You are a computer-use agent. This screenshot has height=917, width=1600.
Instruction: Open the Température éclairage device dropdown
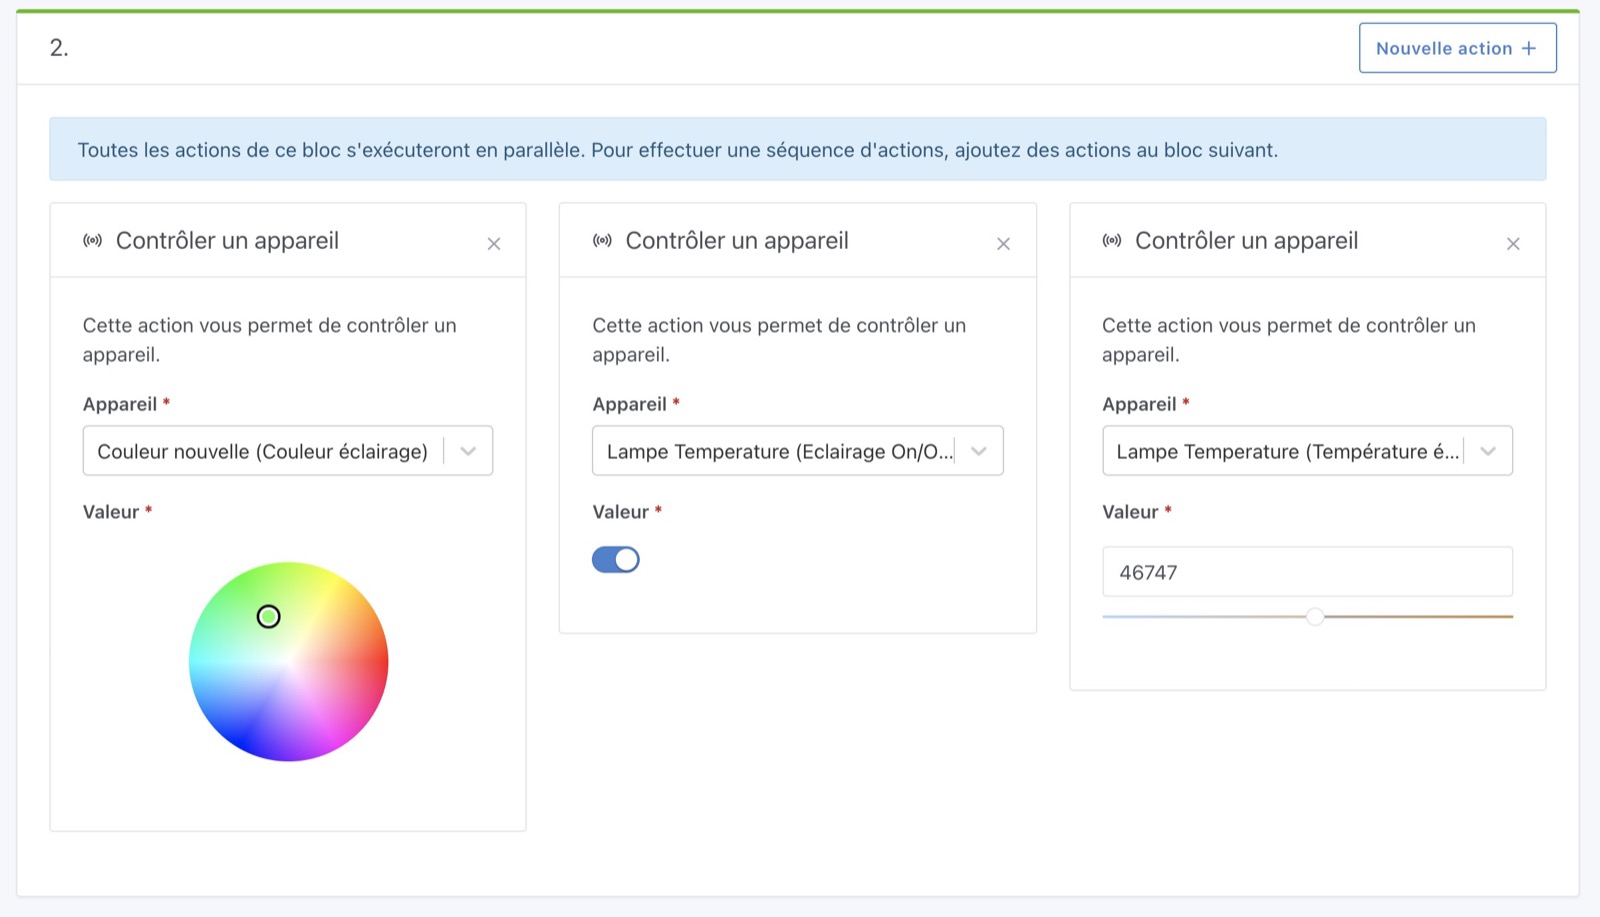[1488, 451]
